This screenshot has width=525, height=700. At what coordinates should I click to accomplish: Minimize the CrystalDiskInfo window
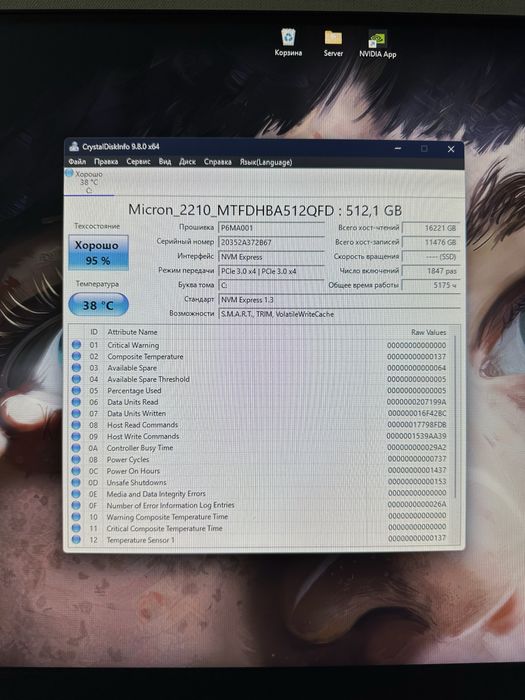coord(398,148)
